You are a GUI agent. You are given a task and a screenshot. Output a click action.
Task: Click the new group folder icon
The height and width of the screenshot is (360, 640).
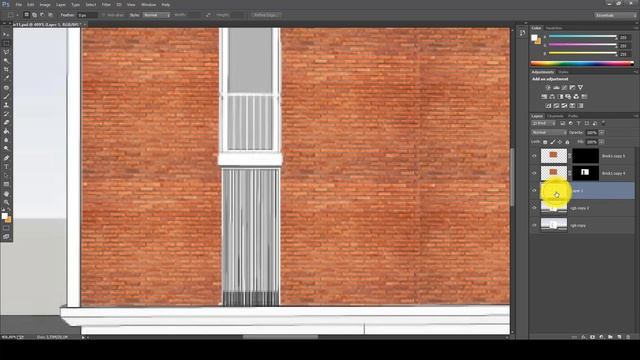[x=610, y=337]
